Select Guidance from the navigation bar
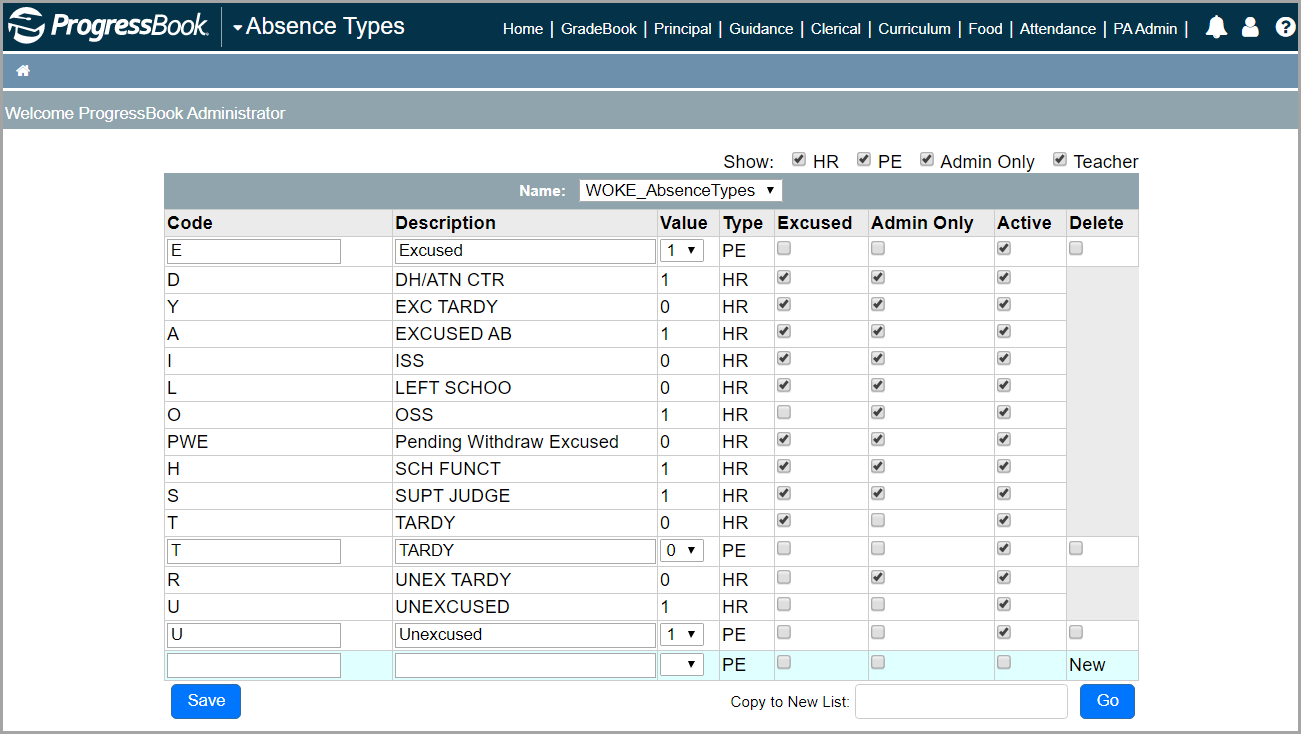1301x734 pixels. coord(761,29)
